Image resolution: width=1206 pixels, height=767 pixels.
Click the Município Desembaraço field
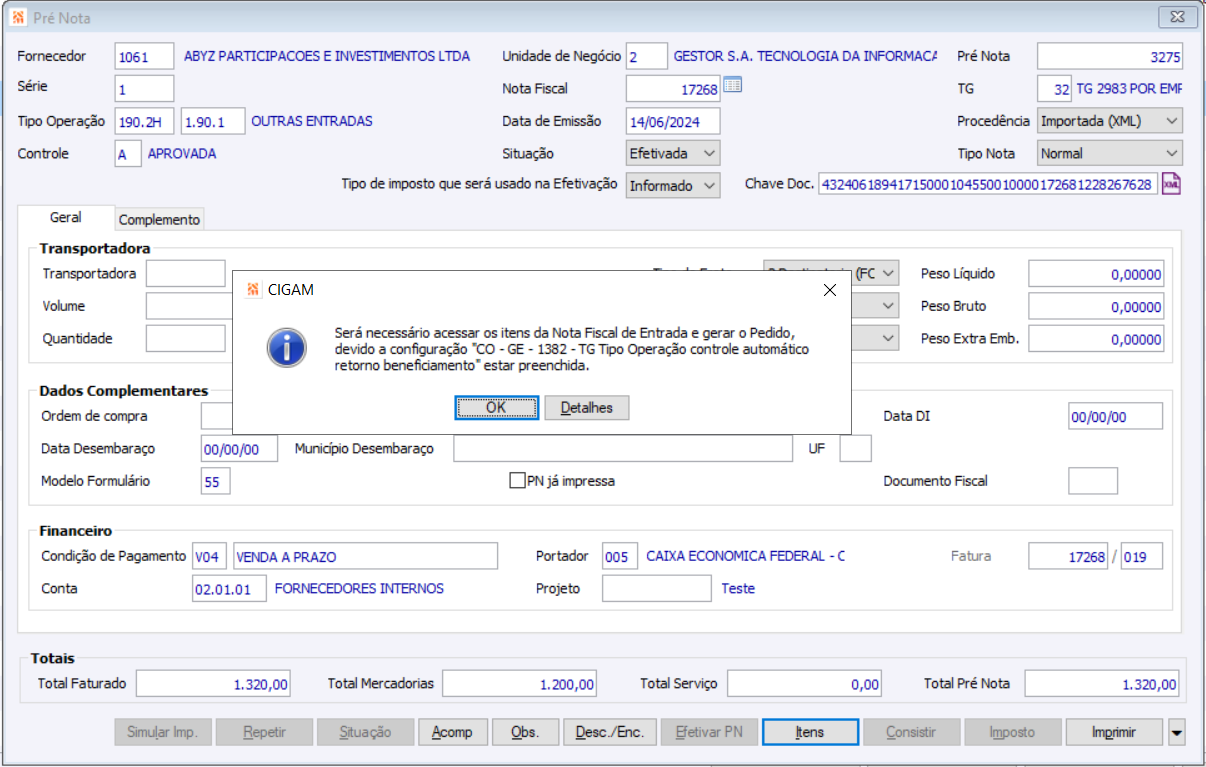[x=621, y=448]
